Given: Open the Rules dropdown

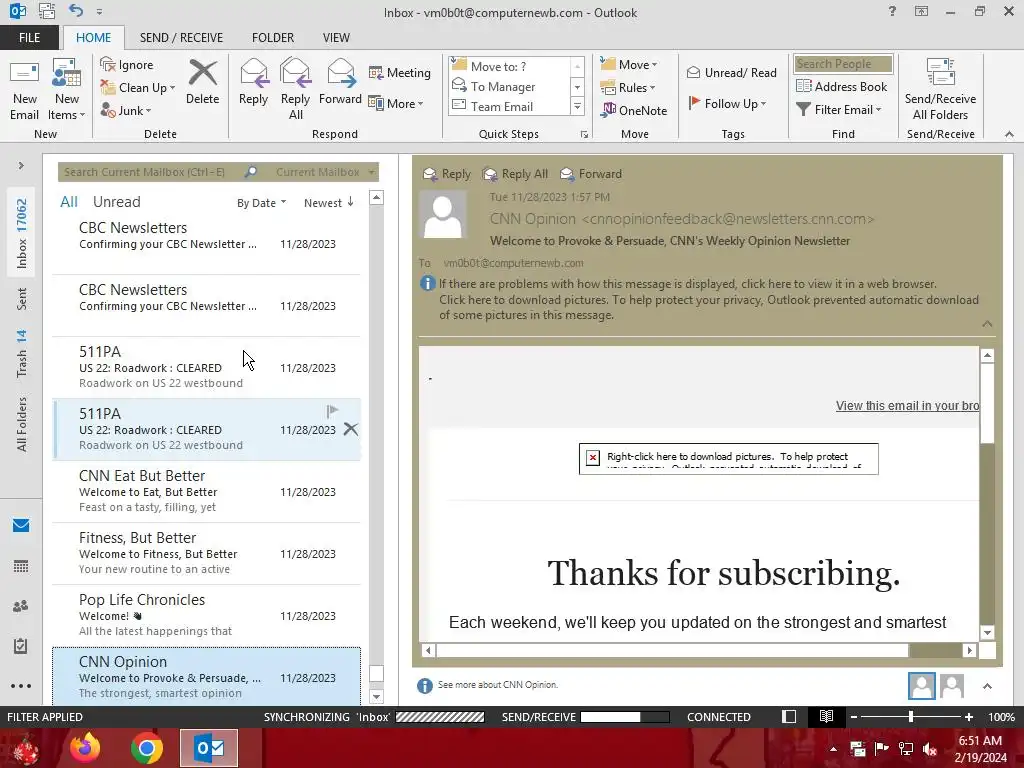Looking at the screenshot, I should tap(628, 88).
